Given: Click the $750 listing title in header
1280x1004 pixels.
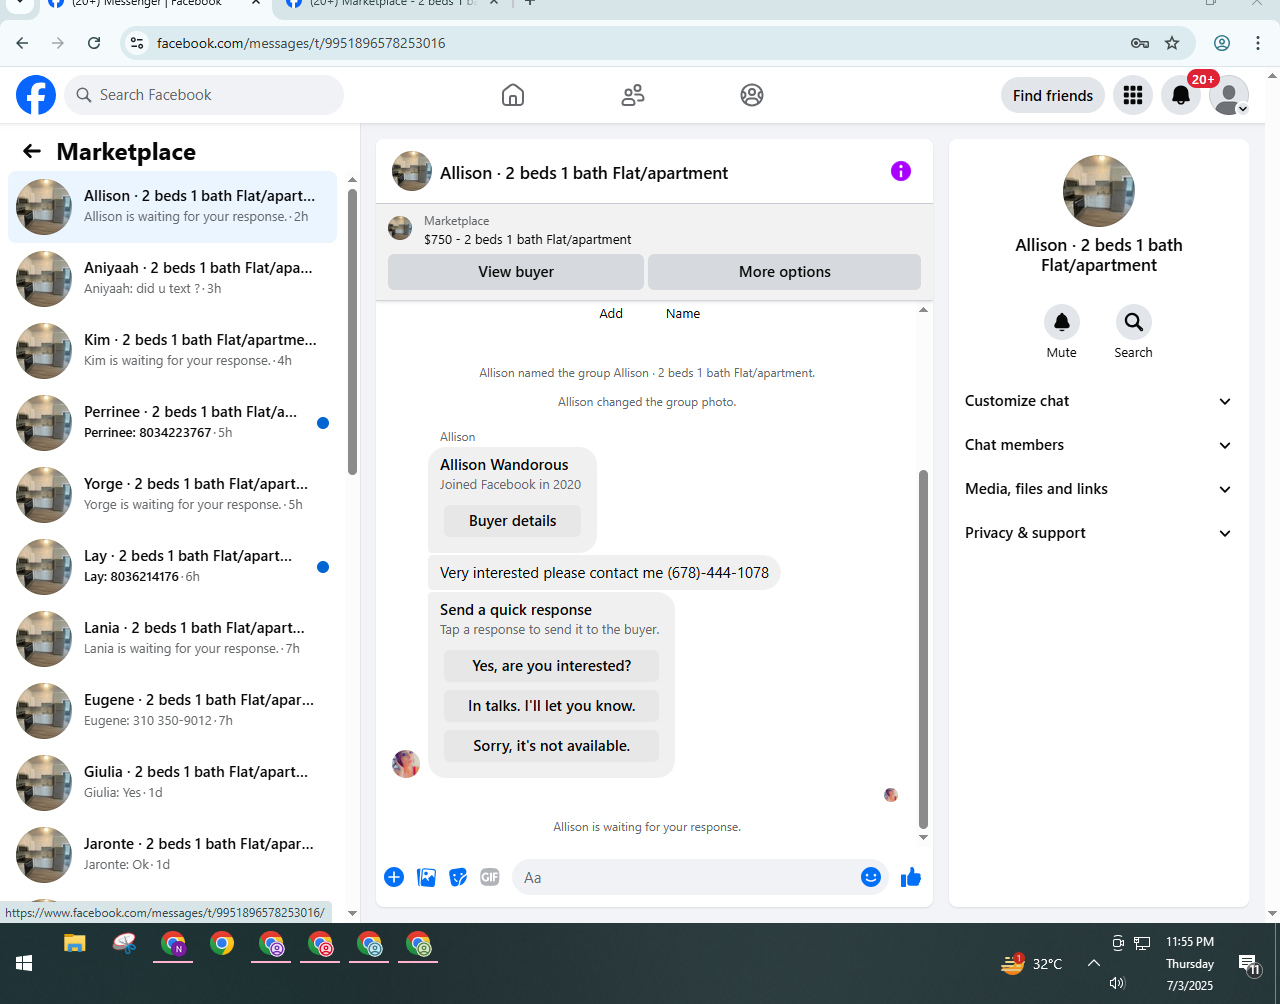Looking at the screenshot, I should [527, 239].
